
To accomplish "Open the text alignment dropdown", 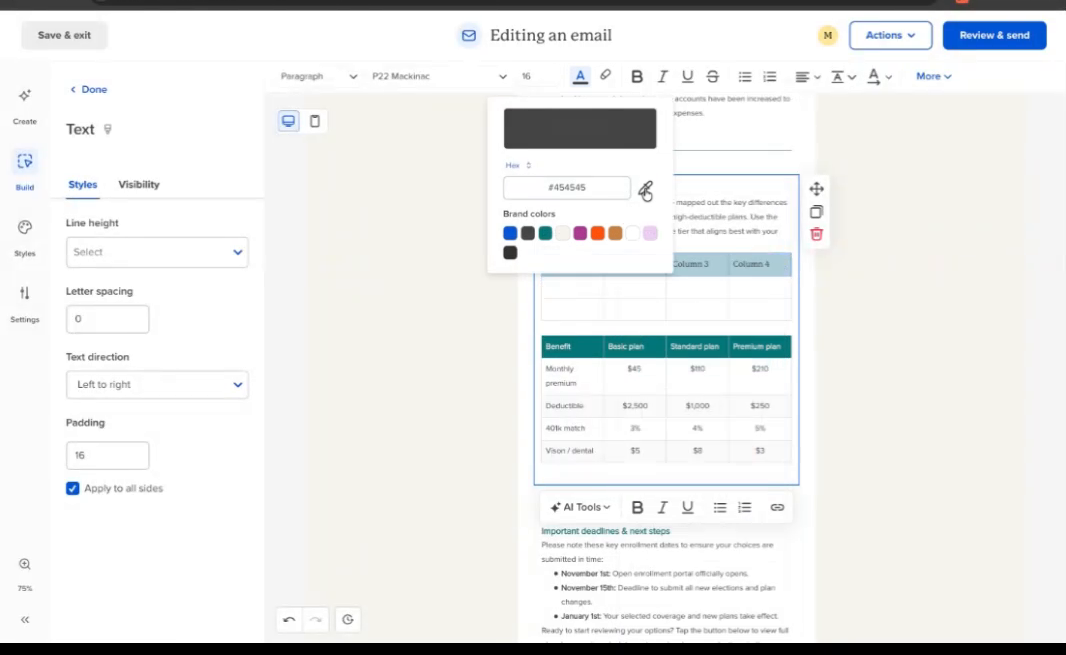I will [x=807, y=76].
